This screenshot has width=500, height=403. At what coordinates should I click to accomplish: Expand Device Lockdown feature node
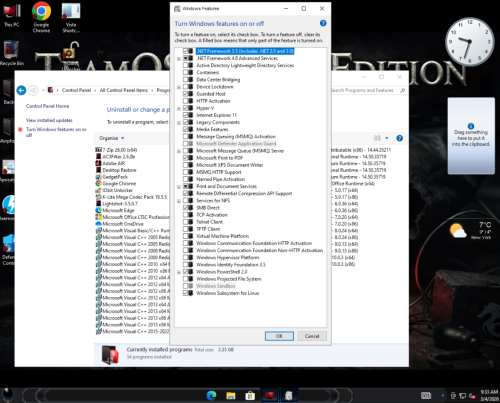(179, 87)
